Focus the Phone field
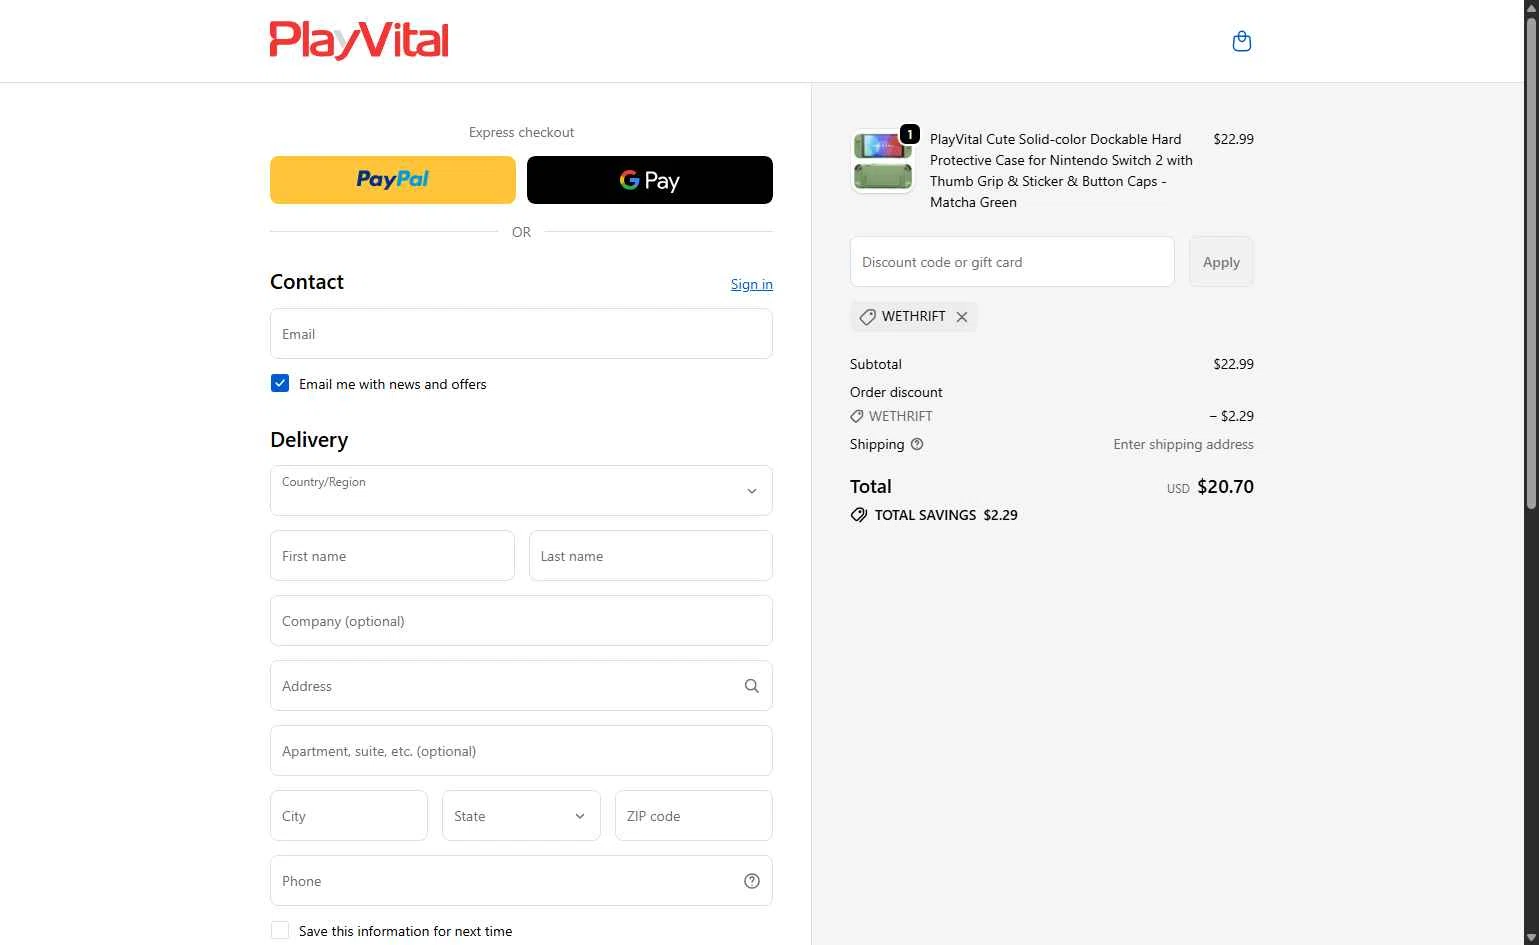Viewport: 1539px width, 945px height. [x=521, y=881]
